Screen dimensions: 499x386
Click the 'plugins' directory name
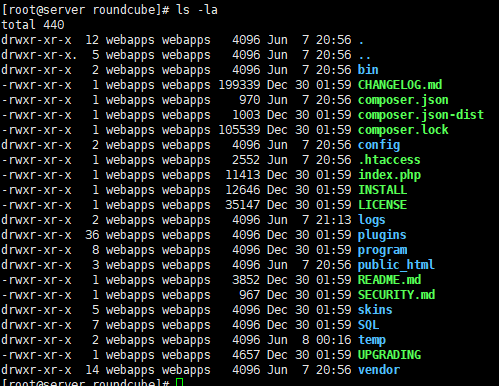382,235
